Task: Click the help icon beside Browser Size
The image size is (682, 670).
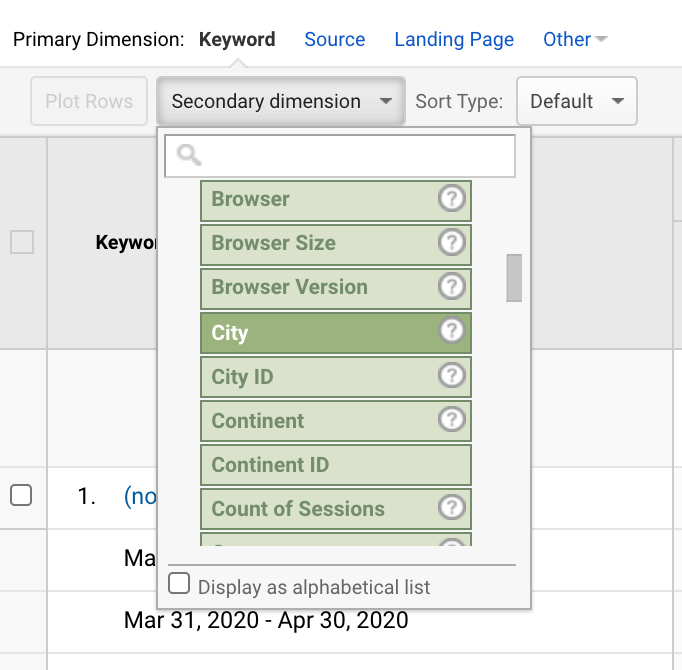Action: tap(452, 244)
